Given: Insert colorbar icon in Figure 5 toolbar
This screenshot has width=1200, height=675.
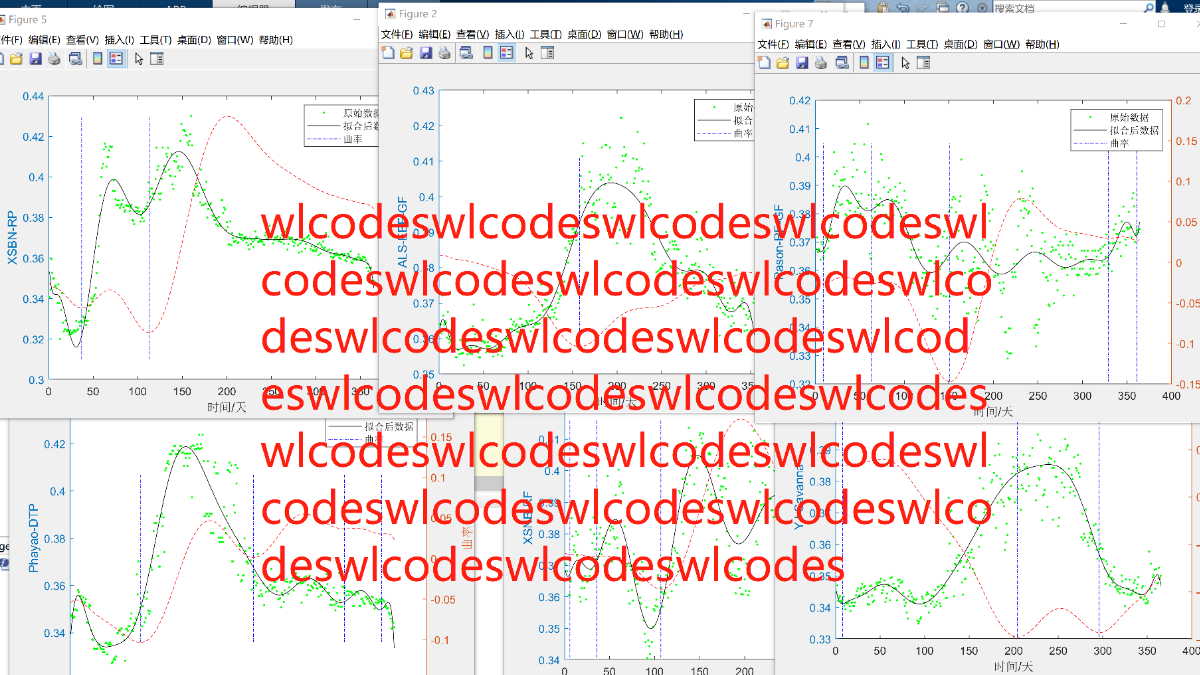Looking at the screenshot, I should pos(97,59).
